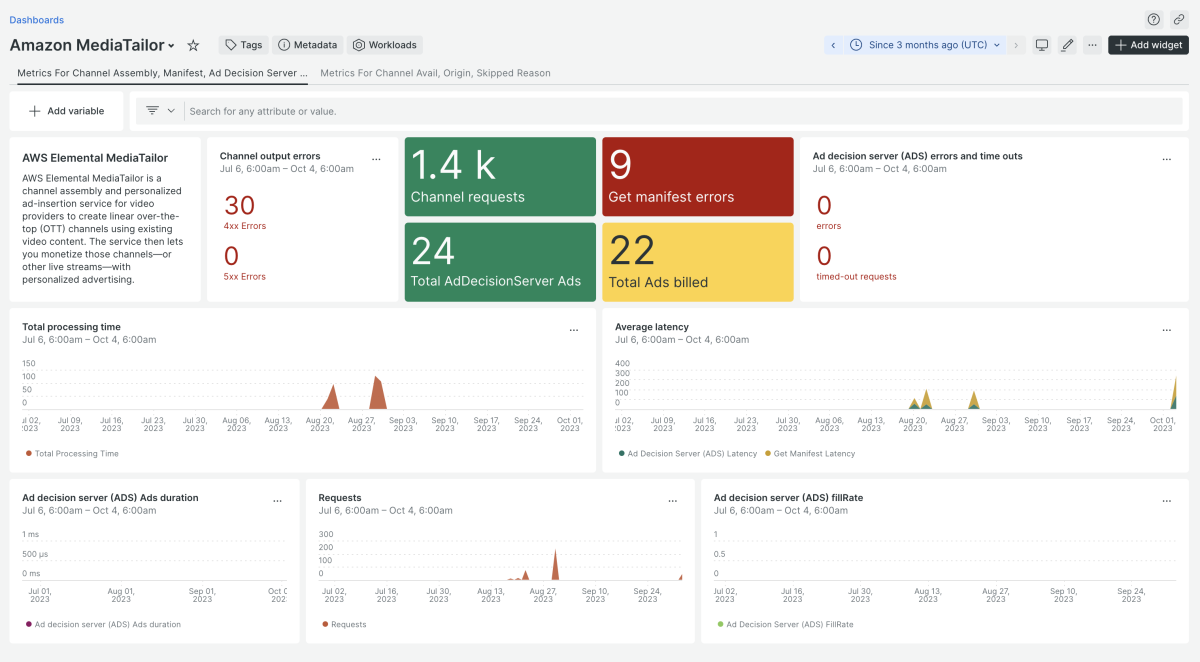1200x662 pixels.
Task: Click the filter icon in search bar
Action: 153,111
